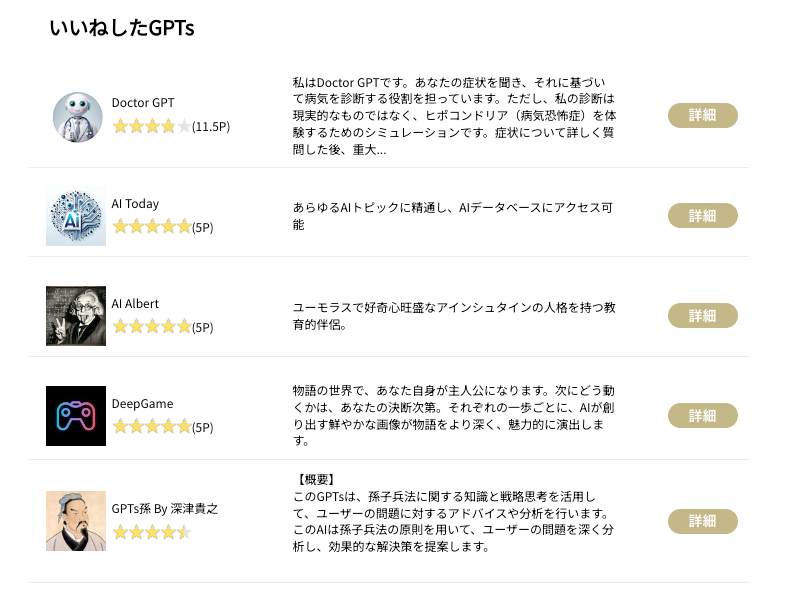Open 詳細 for AI Today
Image resolution: width=796 pixels, height=610 pixels.
point(702,215)
